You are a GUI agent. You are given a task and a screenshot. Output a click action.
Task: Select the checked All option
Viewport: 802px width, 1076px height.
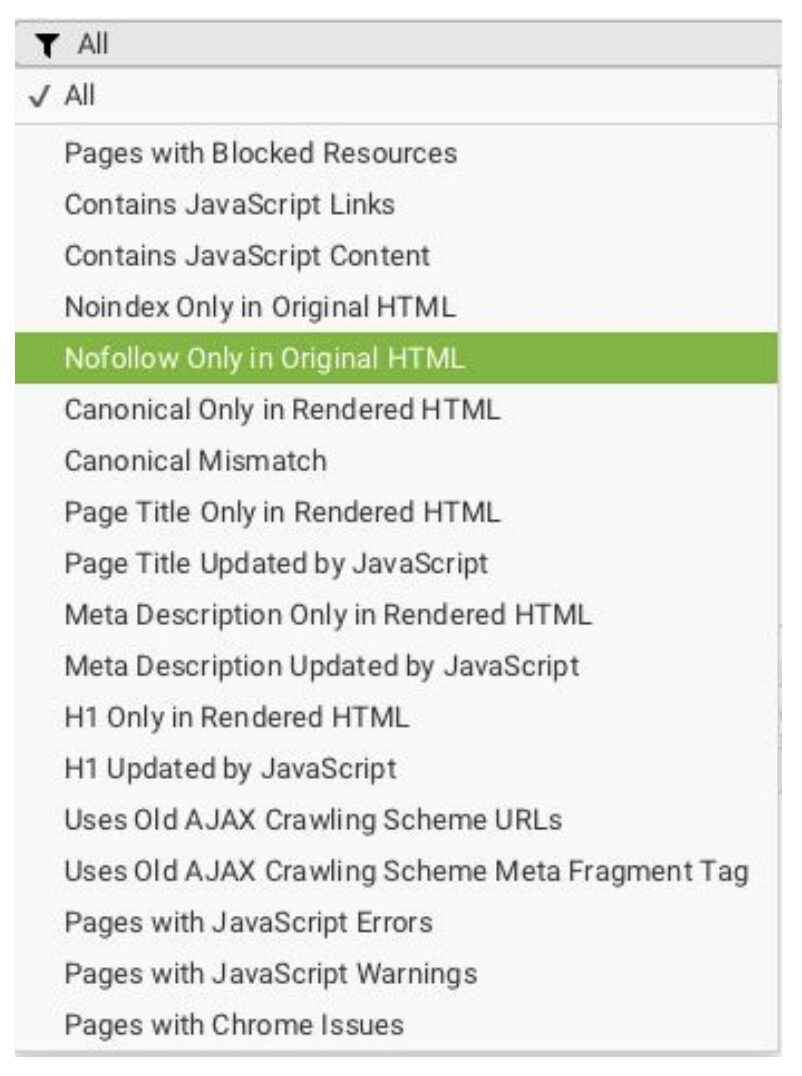[397, 95]
